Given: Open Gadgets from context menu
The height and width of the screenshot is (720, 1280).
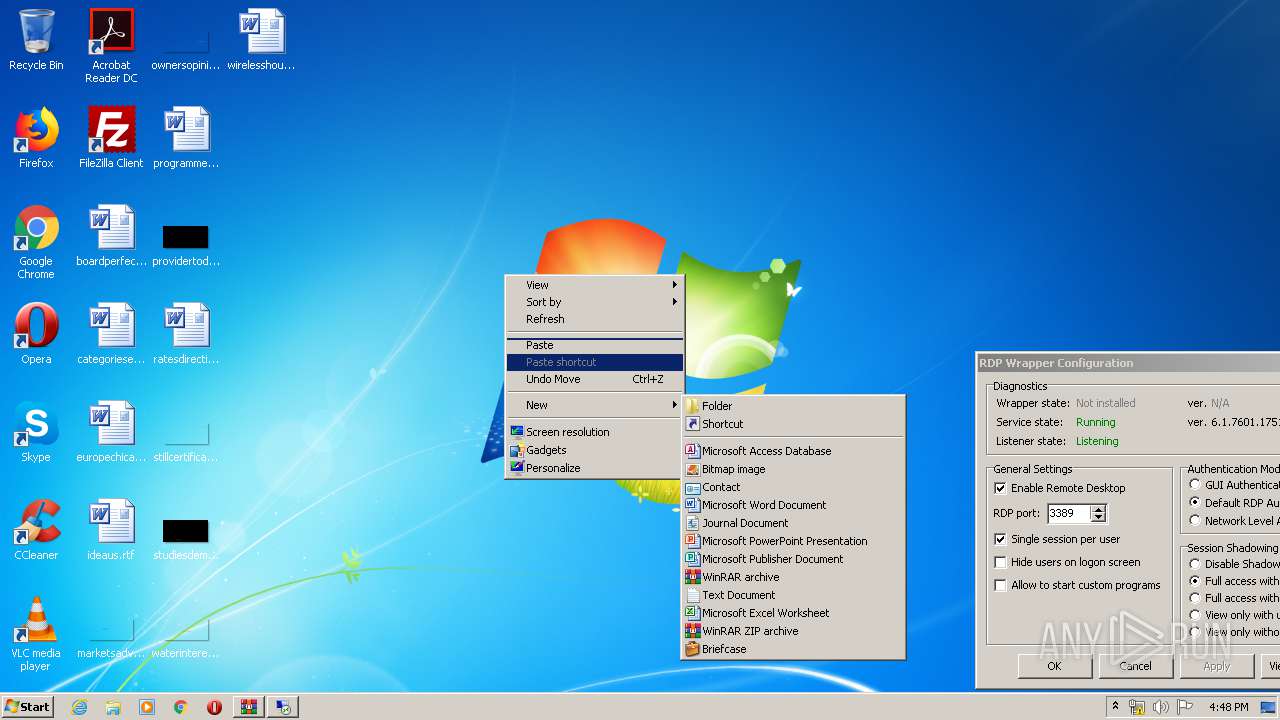Looking at the screenshot, I should click(x=594, y=450).
